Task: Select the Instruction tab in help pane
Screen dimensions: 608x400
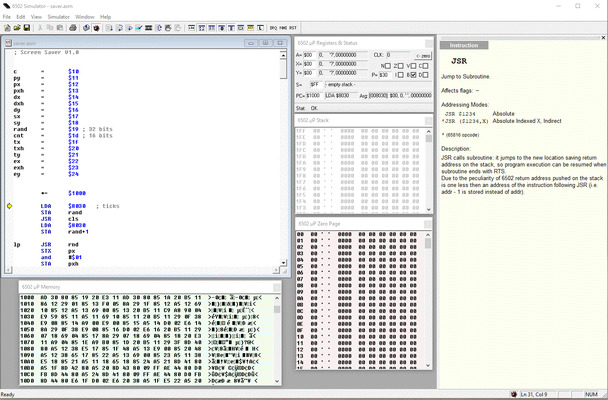Action: pos(464,45)
